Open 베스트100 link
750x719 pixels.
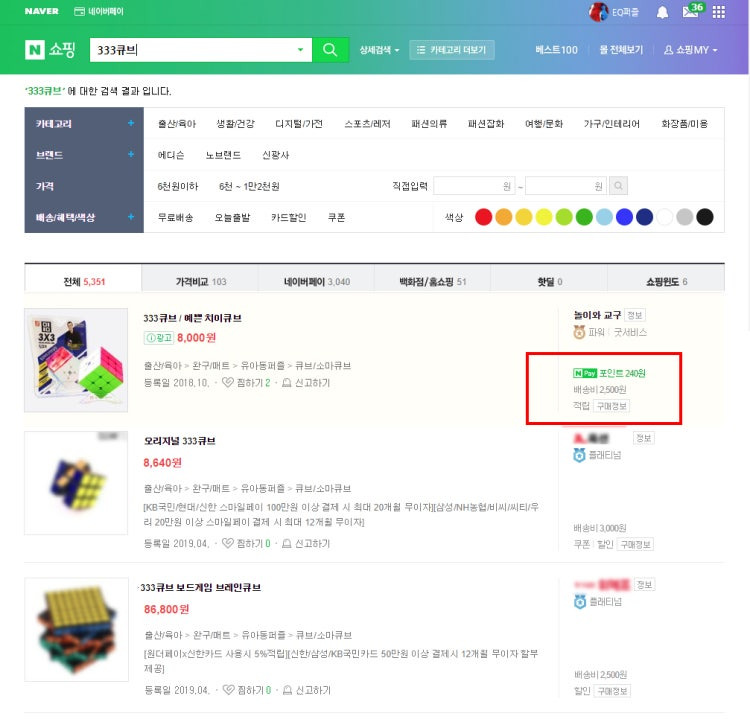pyautogui.click(x=556, y=50)
